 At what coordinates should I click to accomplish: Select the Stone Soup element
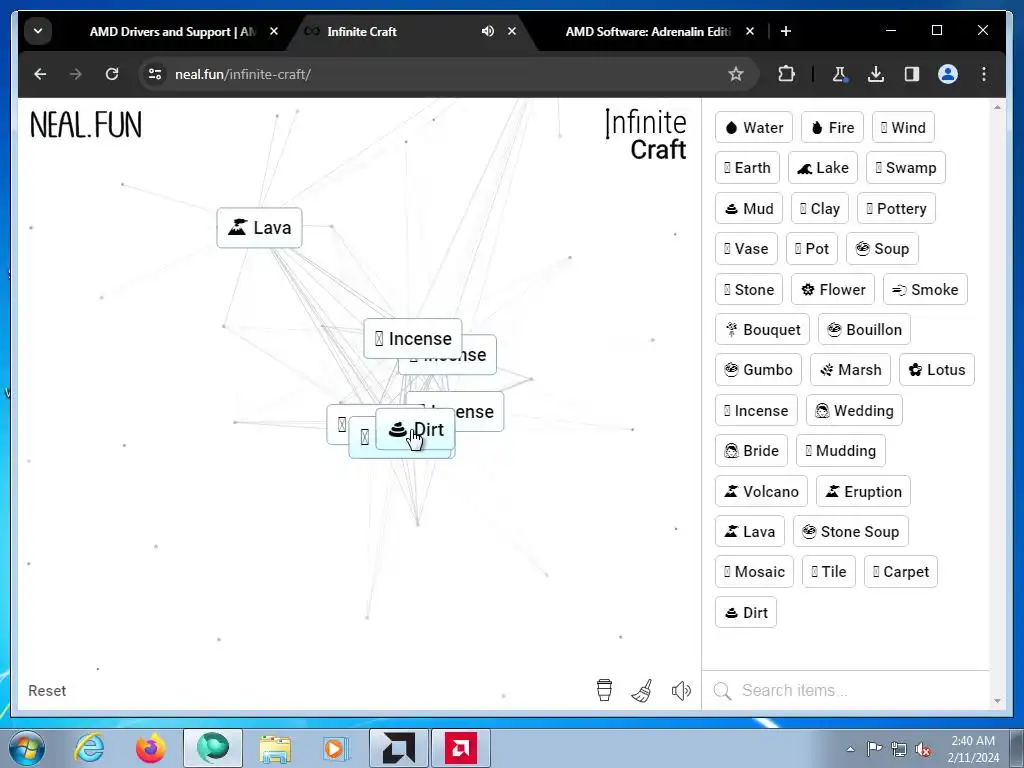point(851,532)
